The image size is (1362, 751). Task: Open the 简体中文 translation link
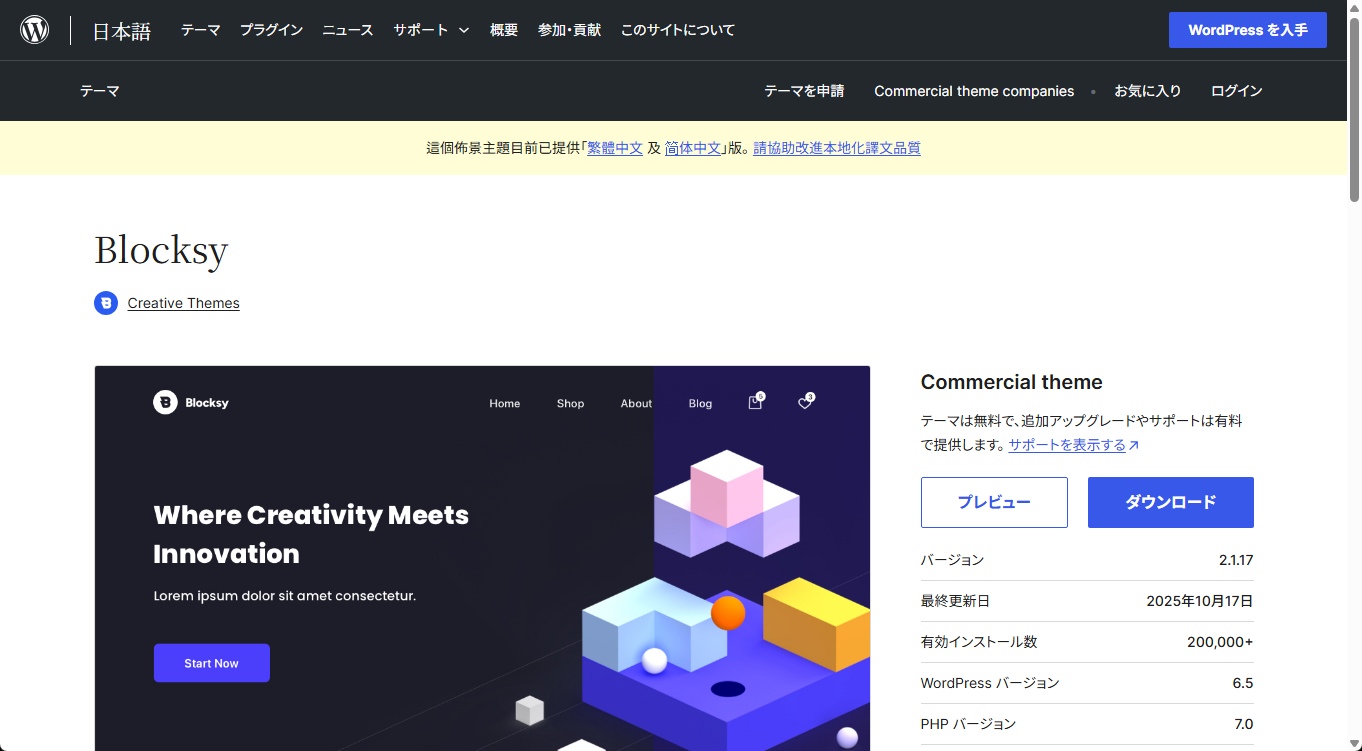tap(693, 148)
